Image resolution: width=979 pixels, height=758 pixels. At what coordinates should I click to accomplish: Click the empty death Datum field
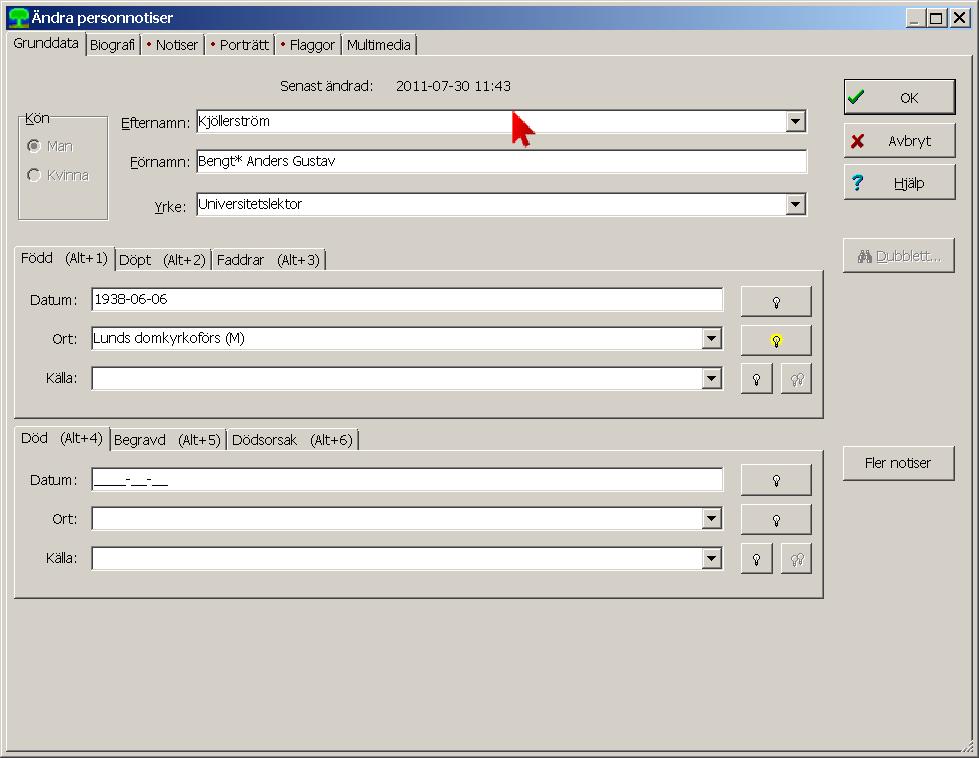coord(407,480)
